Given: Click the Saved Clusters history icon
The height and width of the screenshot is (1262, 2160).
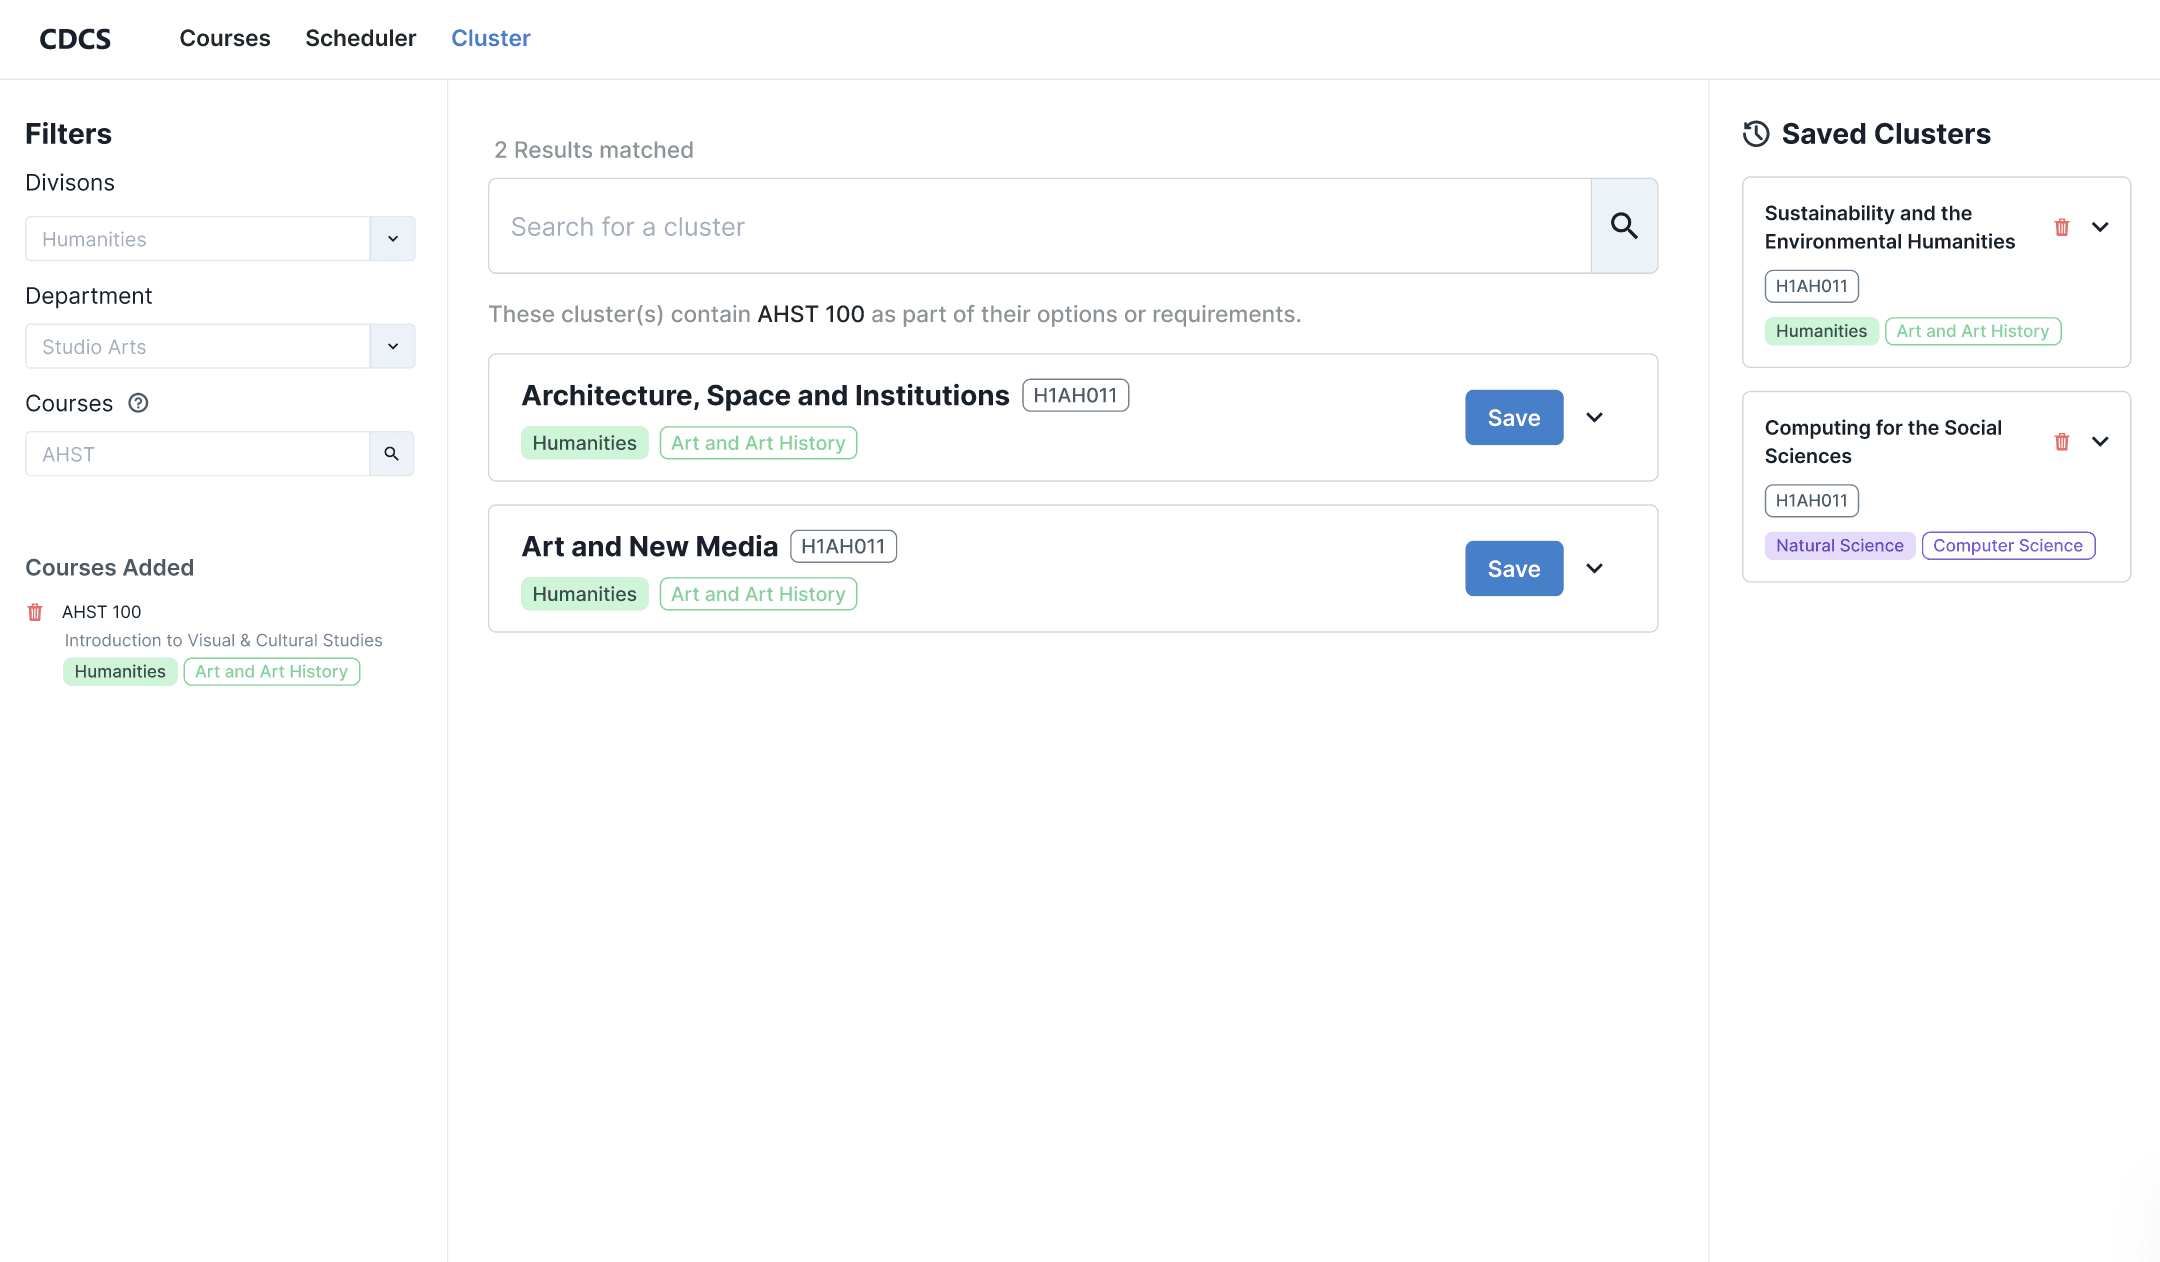Looking at the screenshot, I should point(1756,134).
